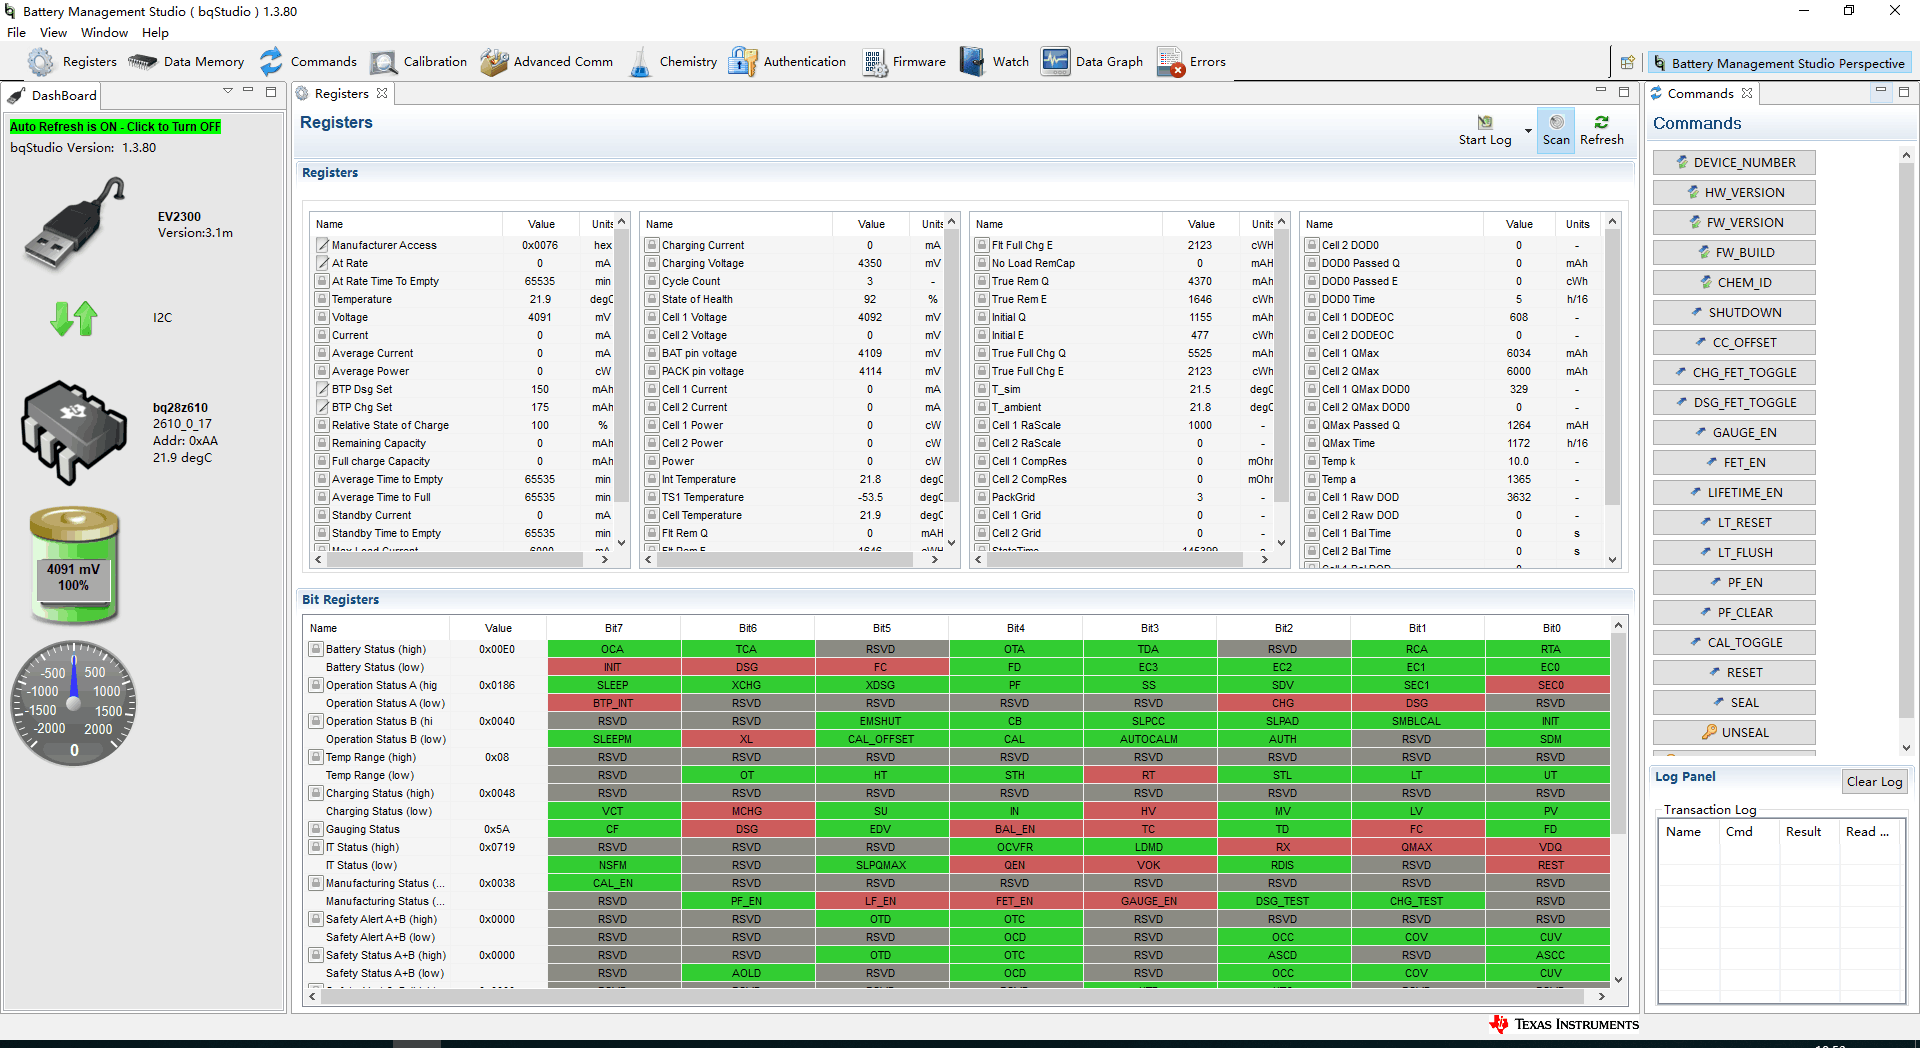This screenshot has width=1920, height=1048.
Task: Open Data Graph via its chart icon
Action: click(1055, 62)
